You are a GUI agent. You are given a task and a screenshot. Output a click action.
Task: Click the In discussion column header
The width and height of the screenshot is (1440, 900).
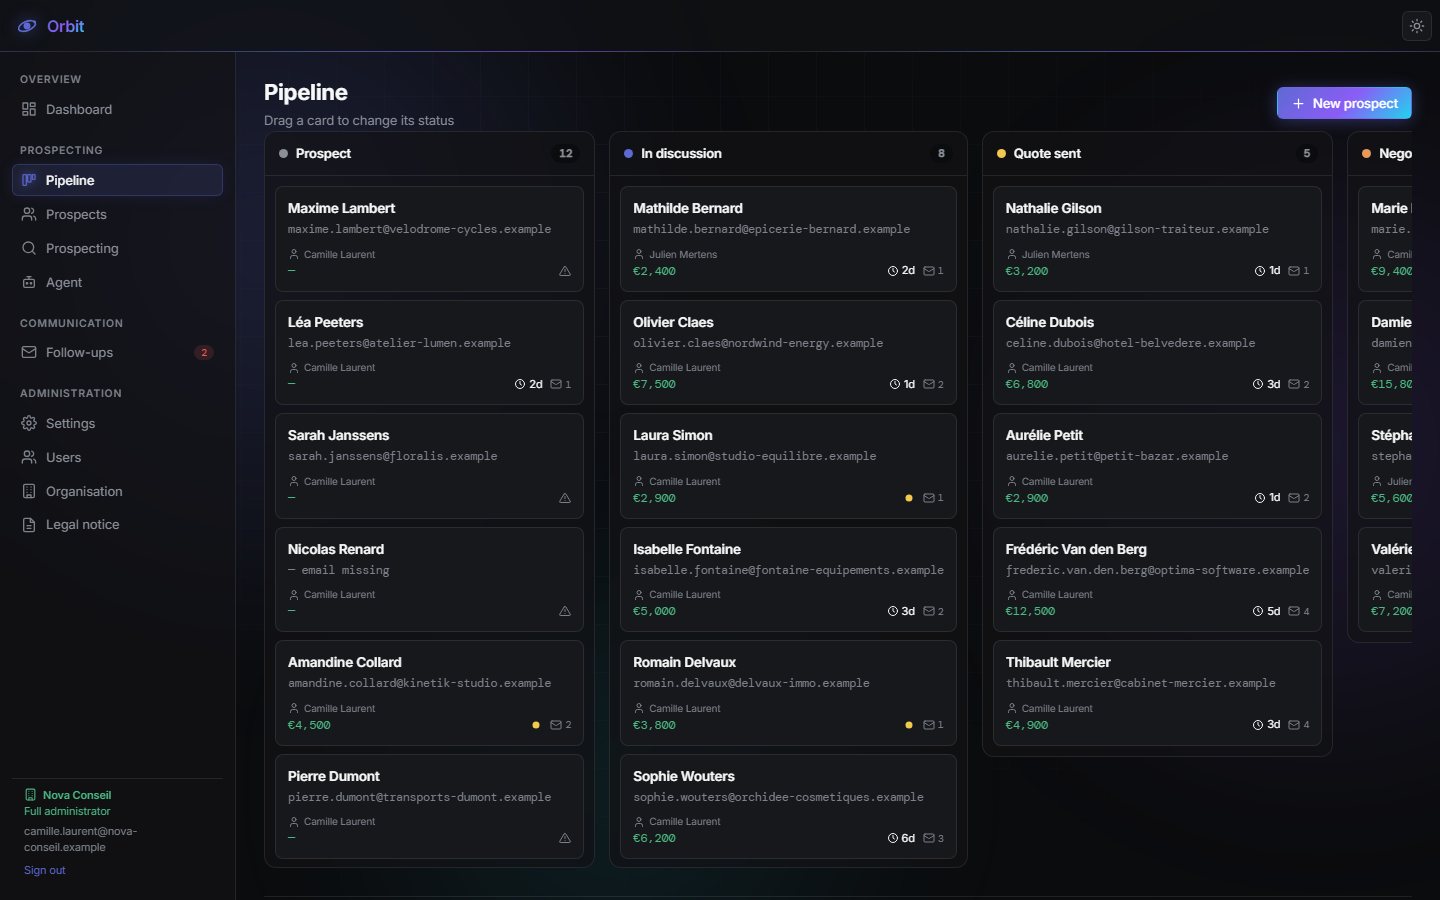[788, 153]
